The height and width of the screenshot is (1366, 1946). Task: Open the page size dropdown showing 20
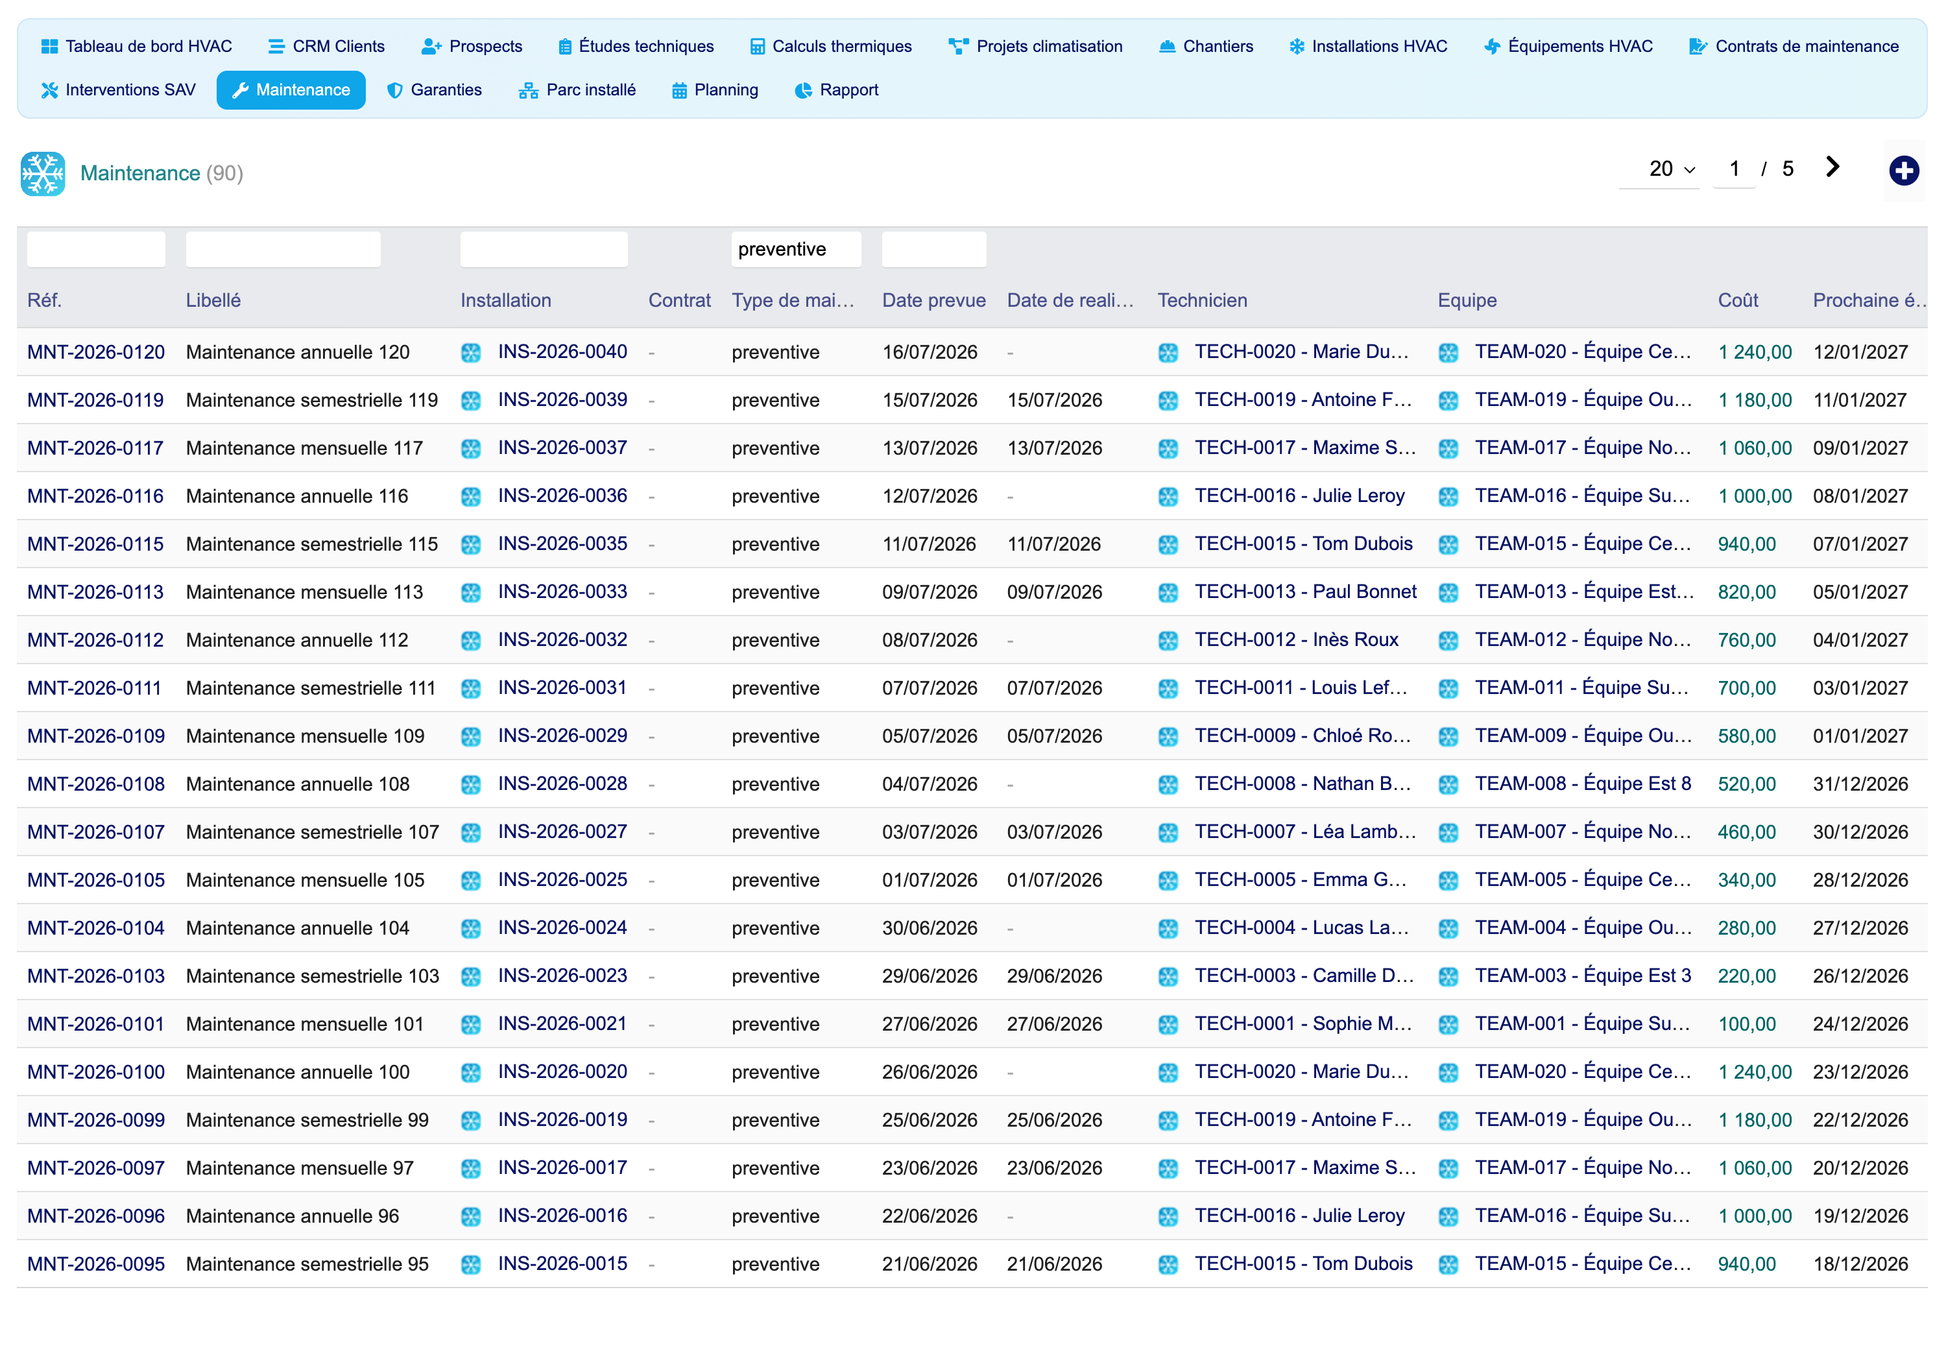(1659, 169)
